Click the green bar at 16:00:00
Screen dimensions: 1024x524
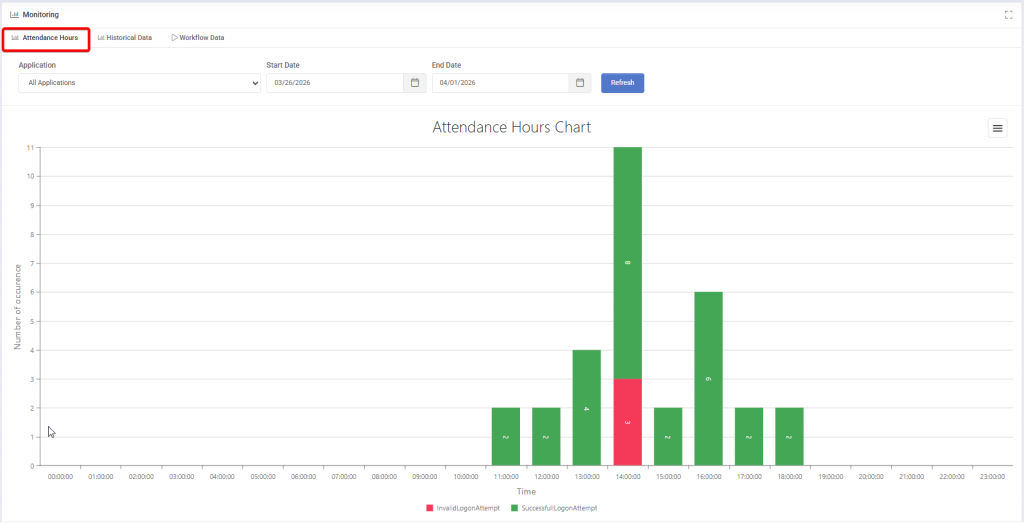coord(708,378)
